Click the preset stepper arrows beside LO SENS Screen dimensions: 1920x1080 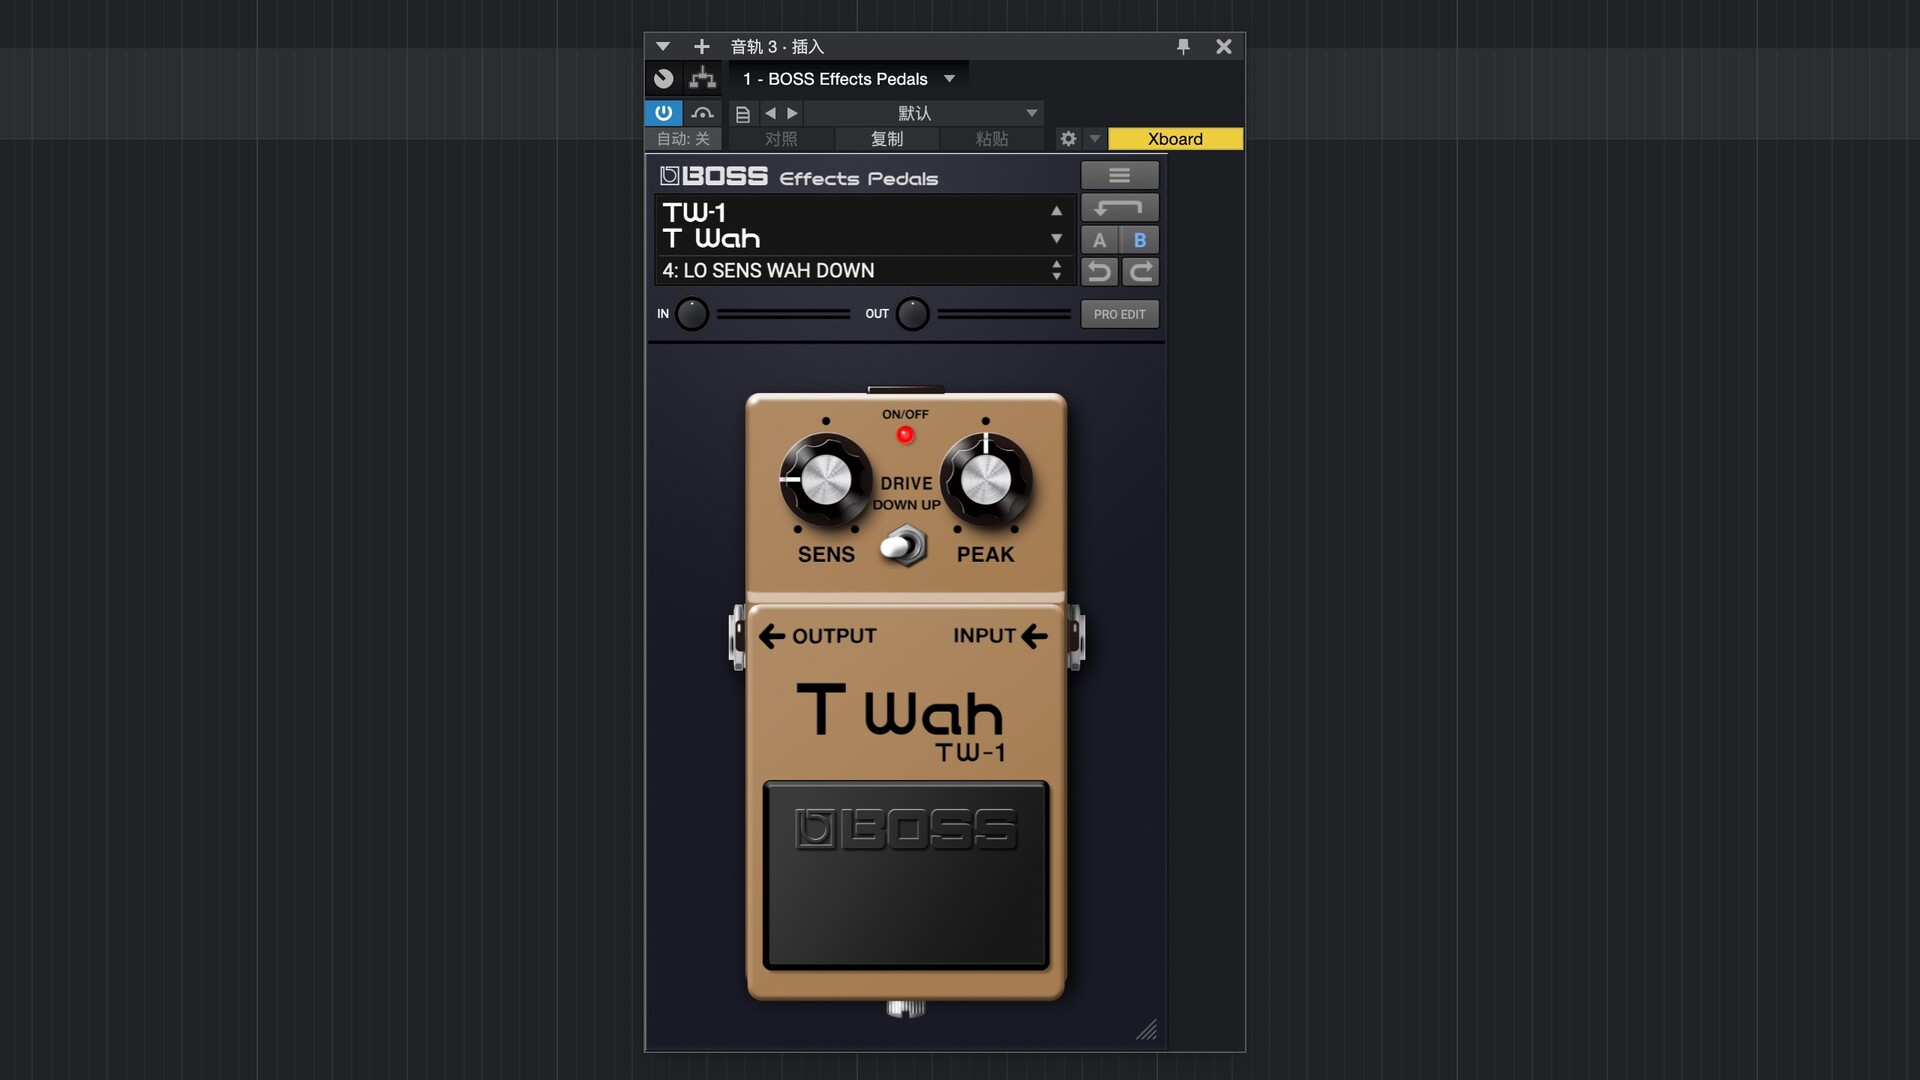coord(1056,271)
